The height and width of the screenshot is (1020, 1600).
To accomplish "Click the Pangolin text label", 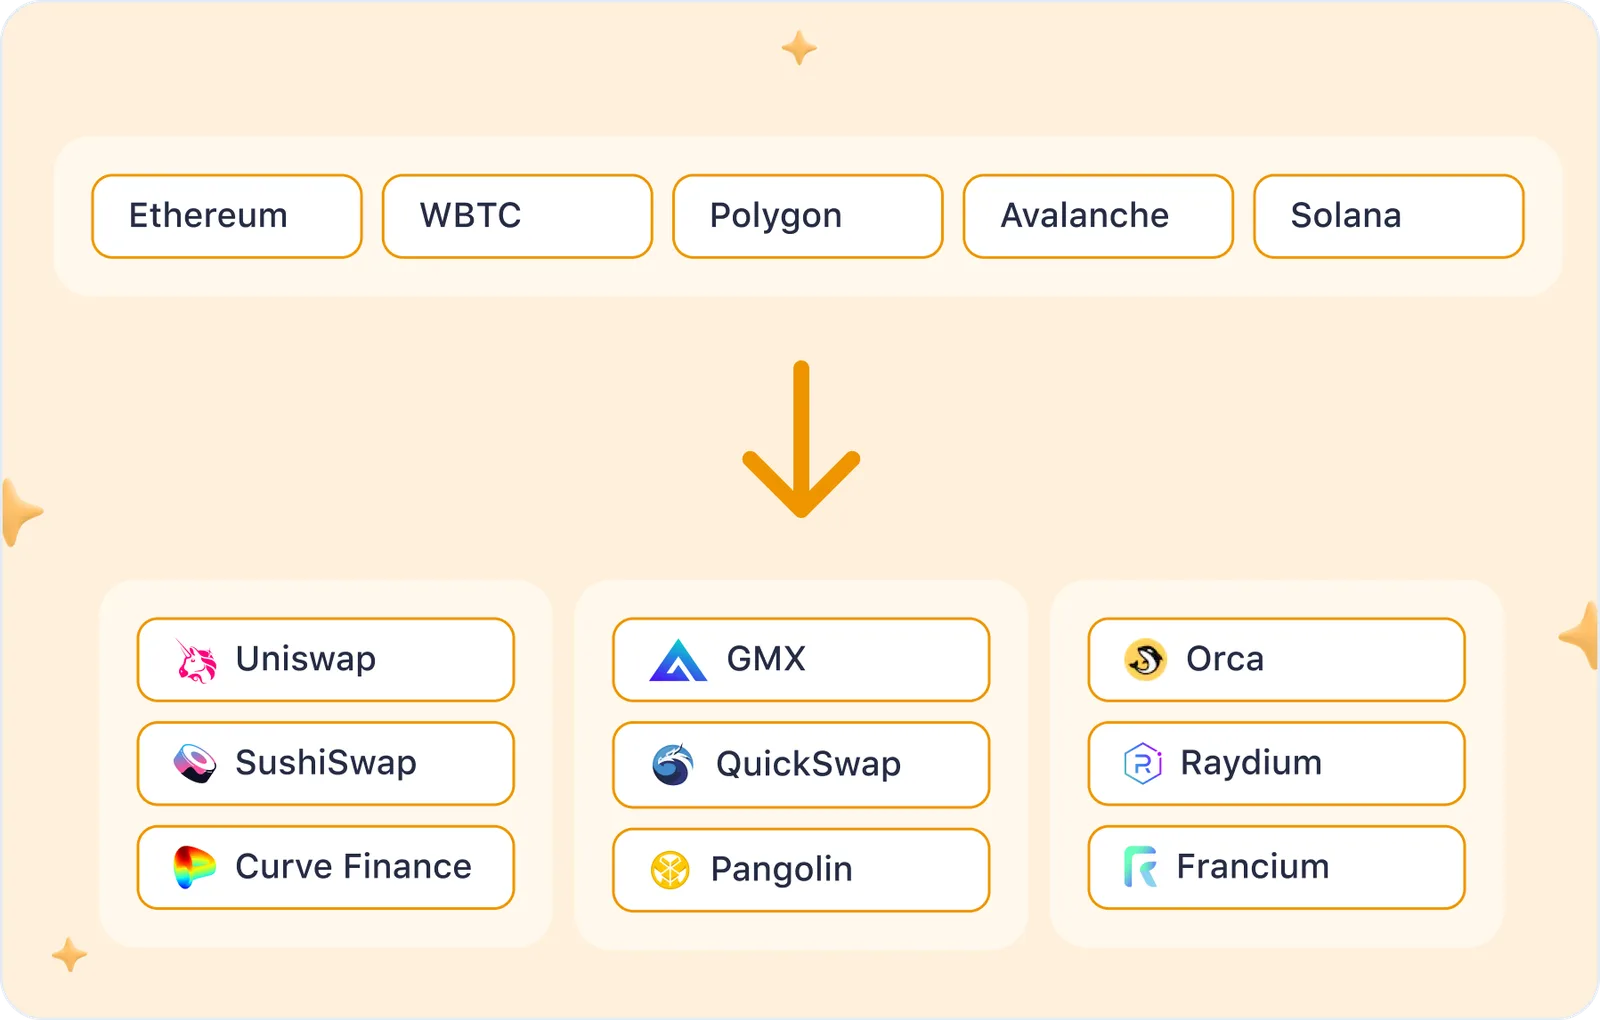I will coord(781,869).
